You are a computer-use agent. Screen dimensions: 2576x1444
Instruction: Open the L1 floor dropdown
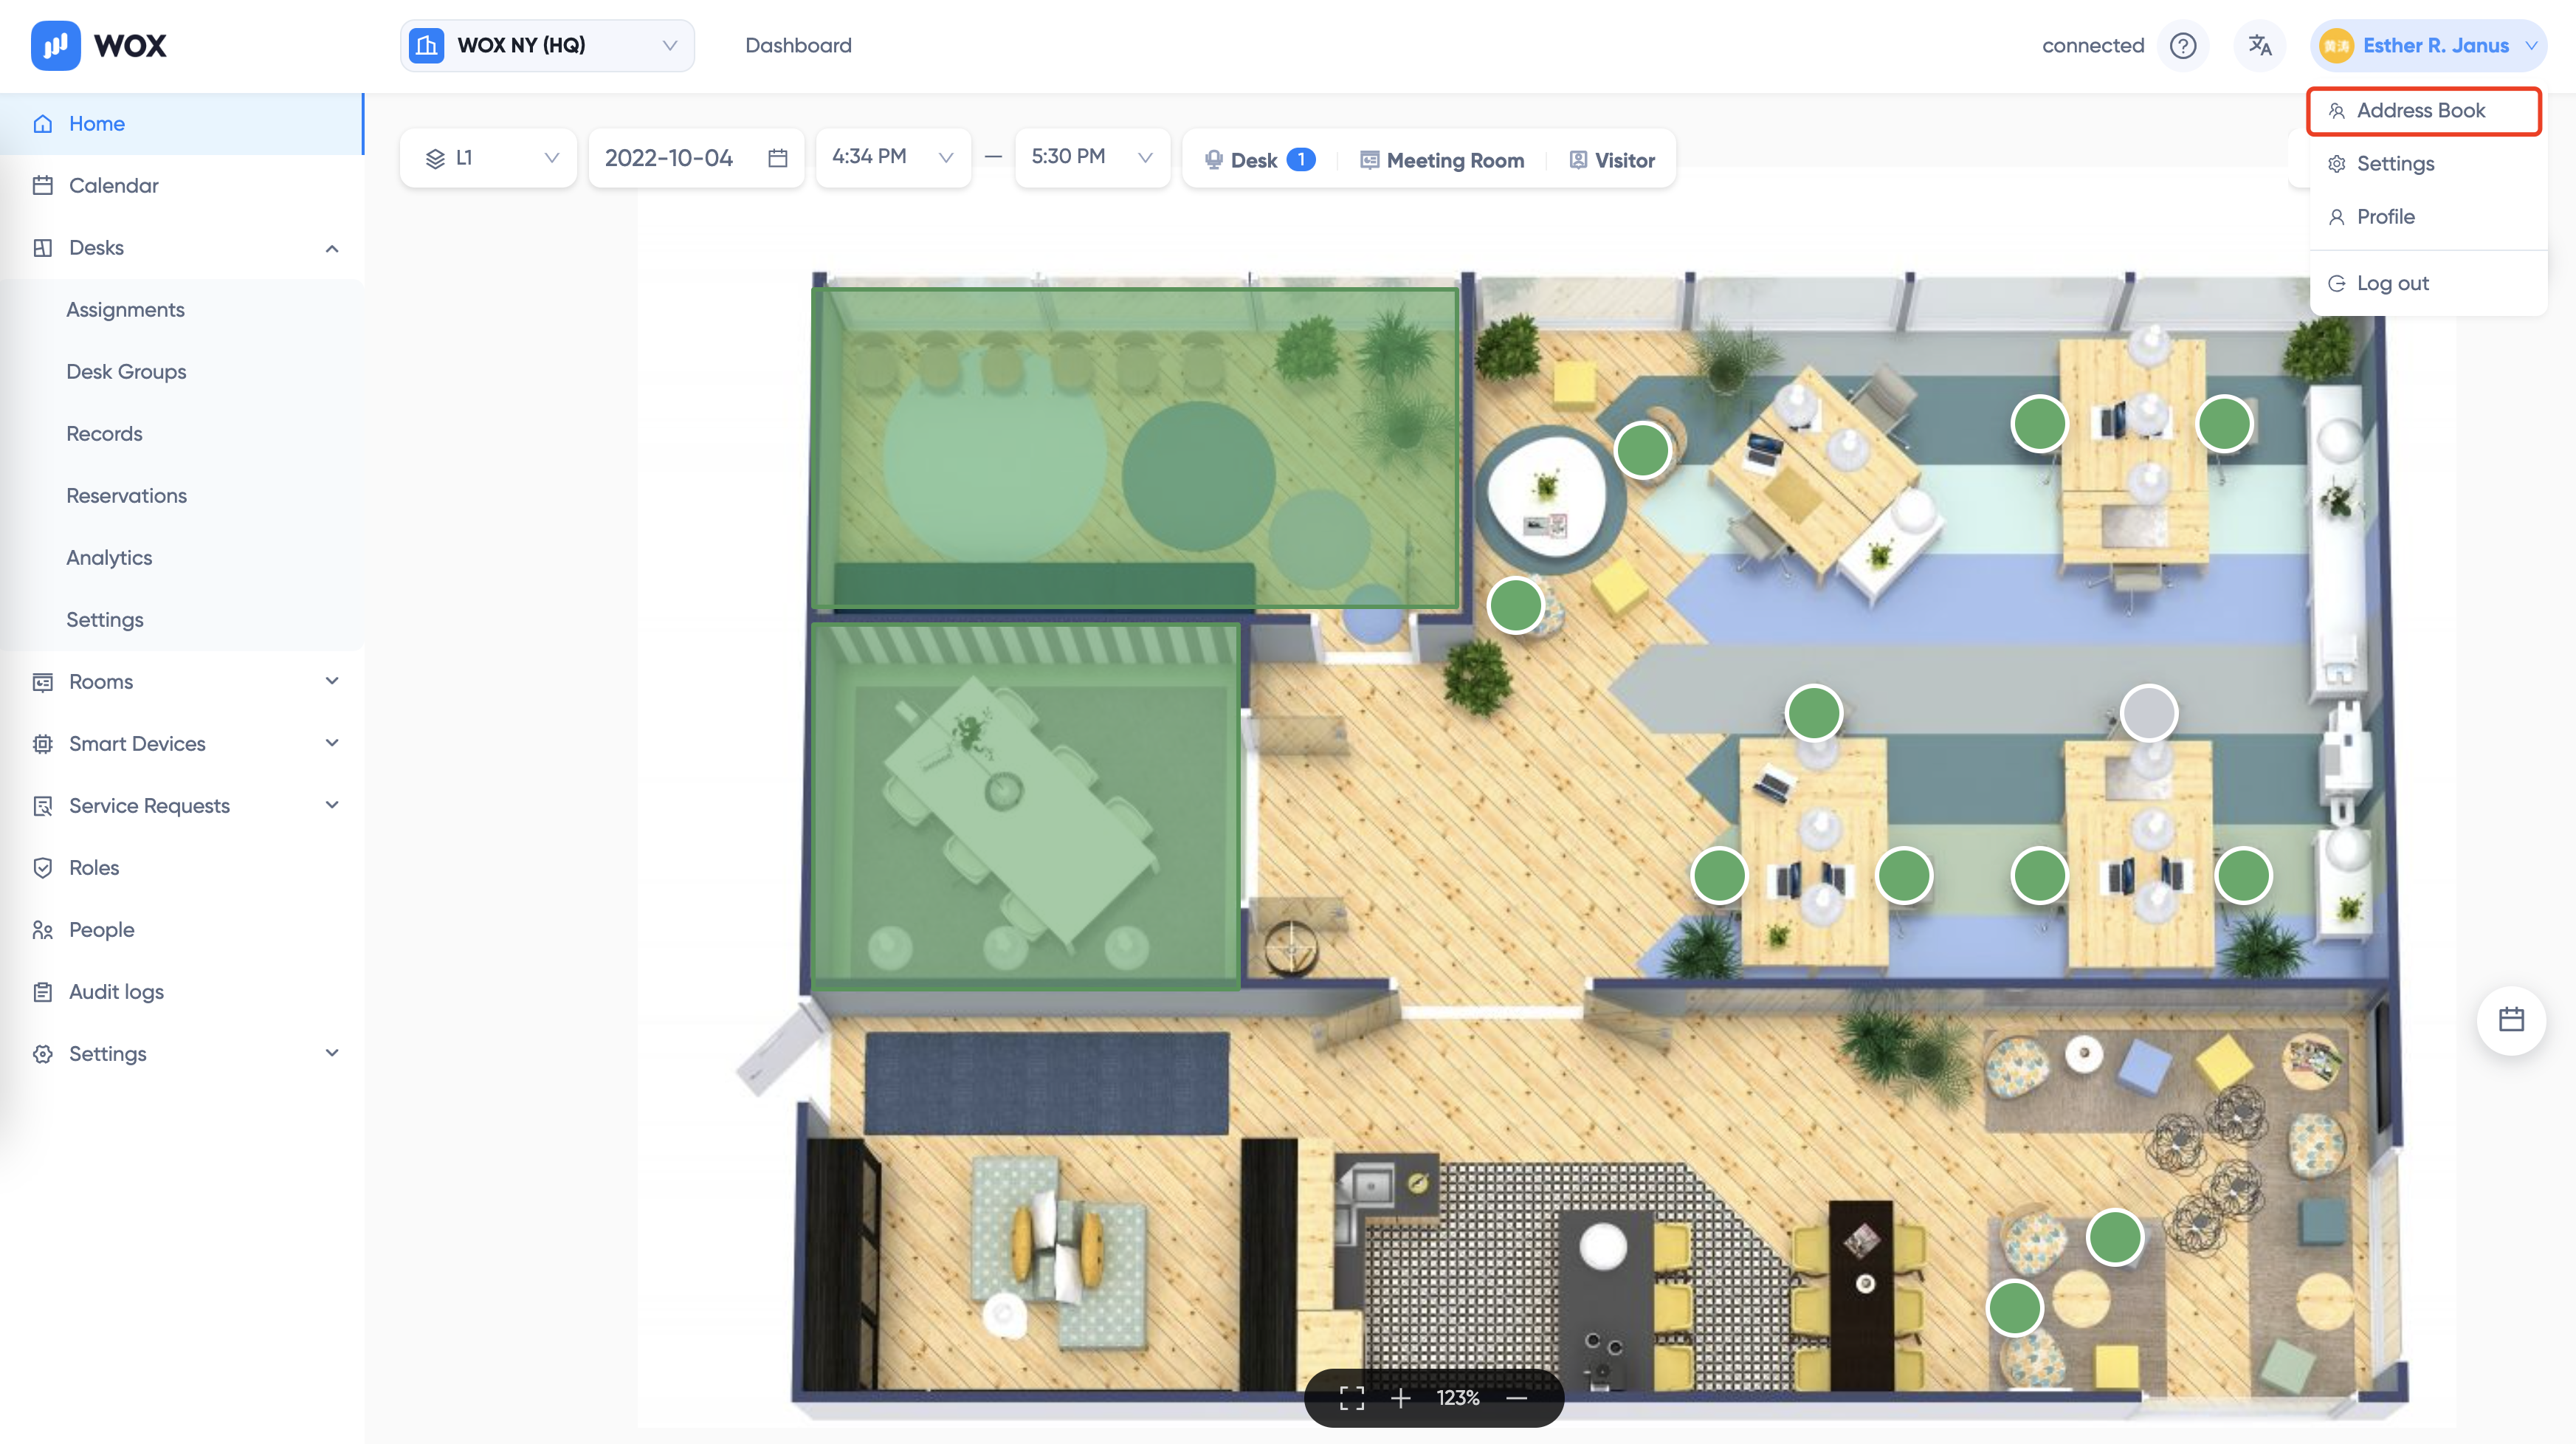click(x=489, y=158)
